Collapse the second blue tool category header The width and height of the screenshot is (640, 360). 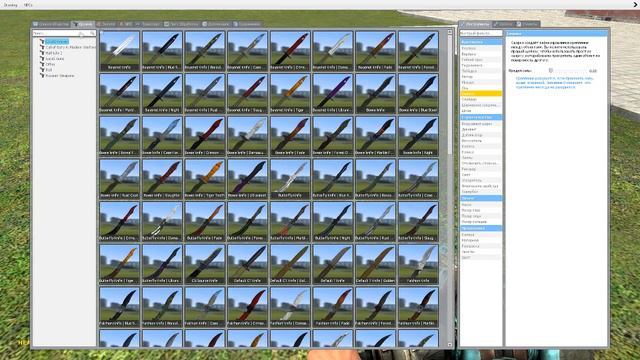point(481,117)
